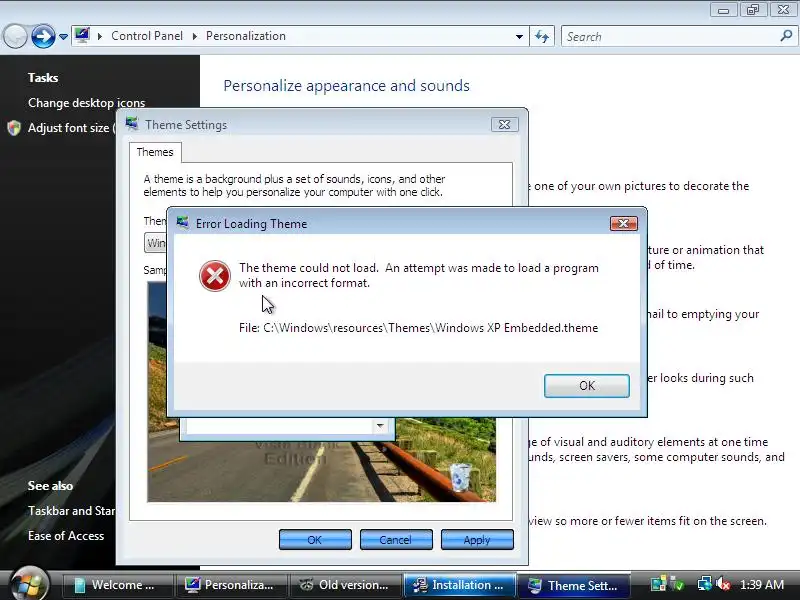This screenshot has width=800, height=600.
Task: Switch to Installation taskbar button
Action: [459, 585]
